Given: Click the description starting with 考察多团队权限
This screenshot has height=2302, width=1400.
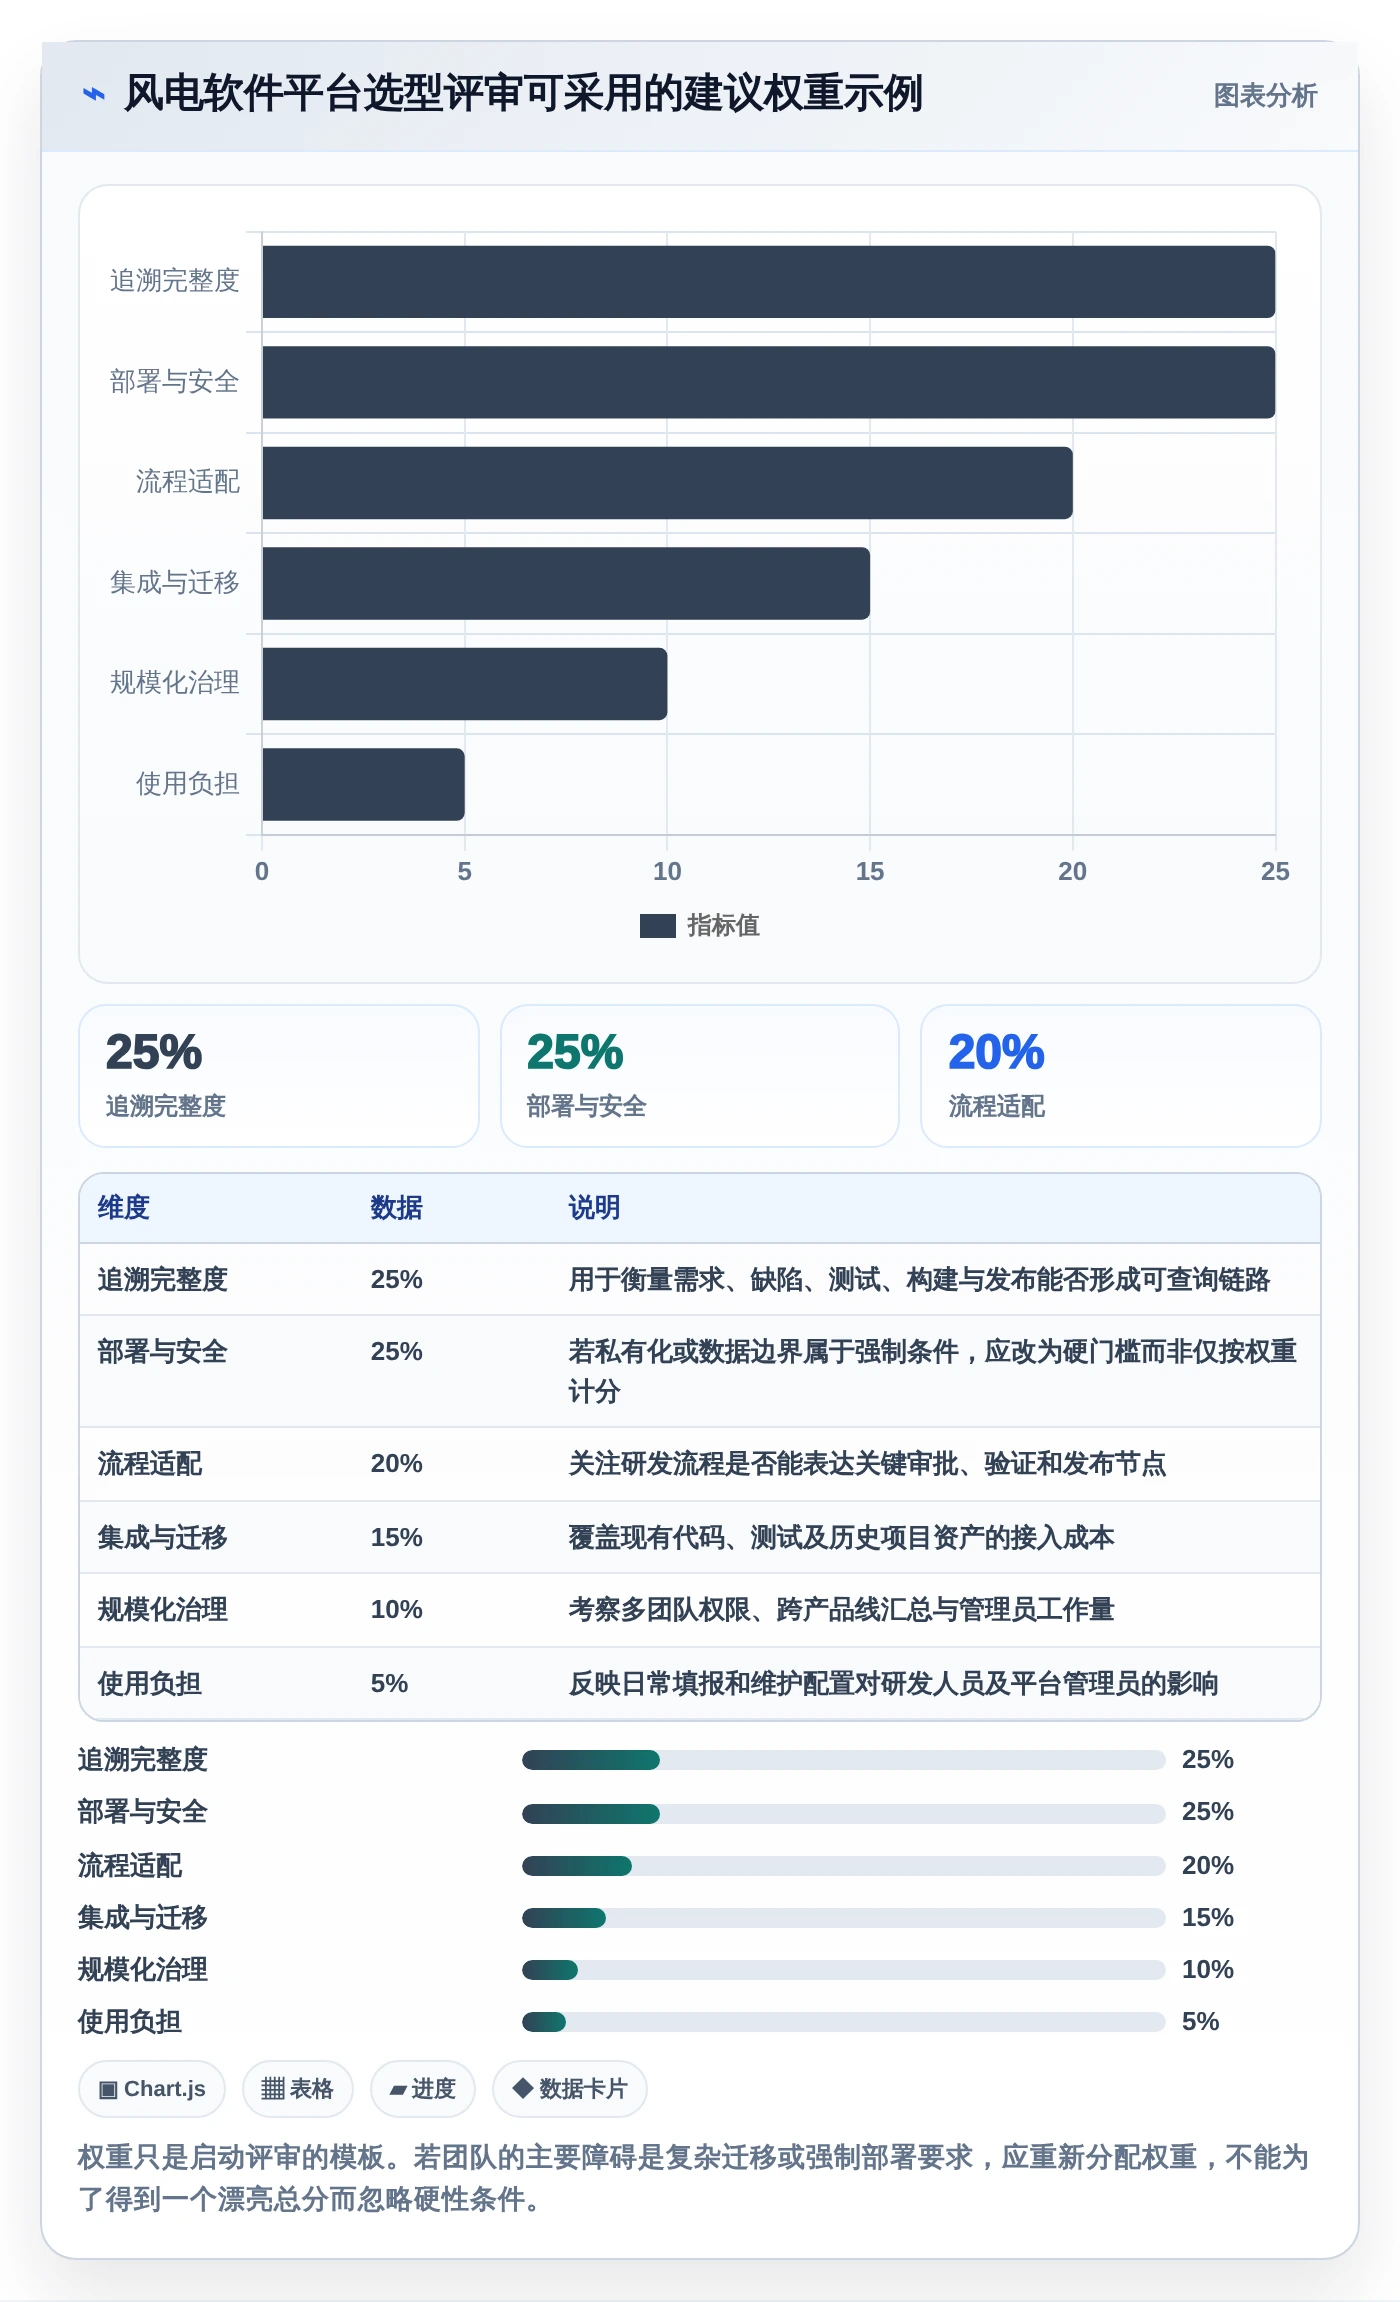Looking at the screenshot, I should [x=841, y=1610].
